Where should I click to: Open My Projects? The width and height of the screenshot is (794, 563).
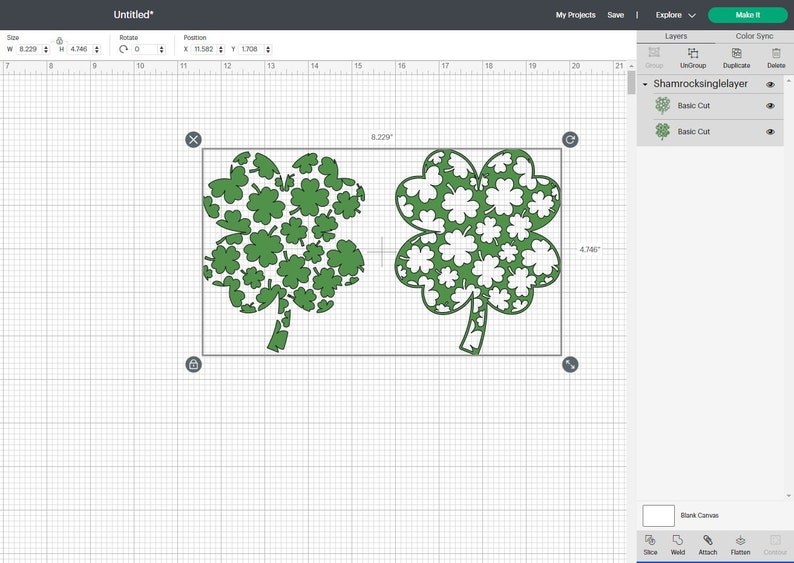pos(575,15)
